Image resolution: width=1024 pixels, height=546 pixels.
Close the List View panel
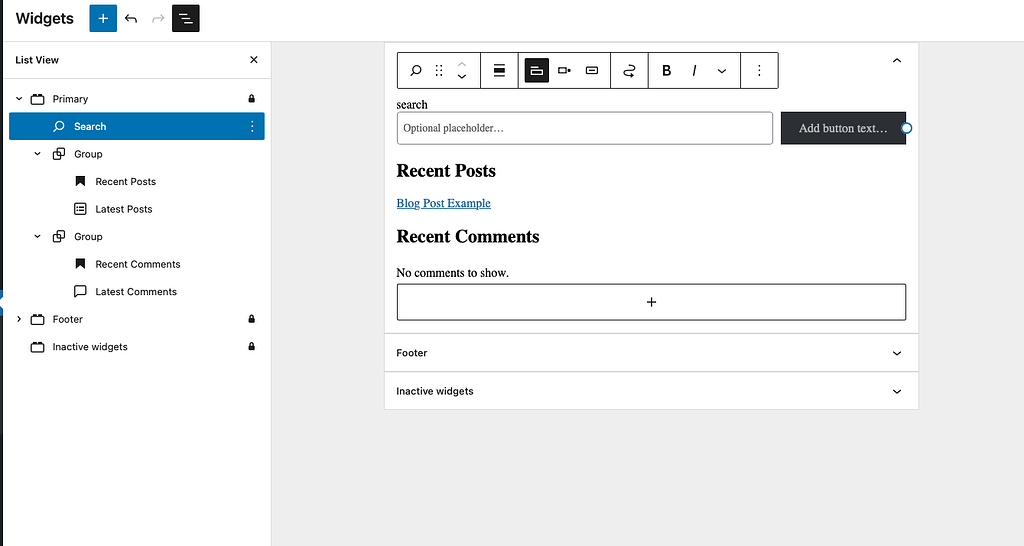(254, 59)
